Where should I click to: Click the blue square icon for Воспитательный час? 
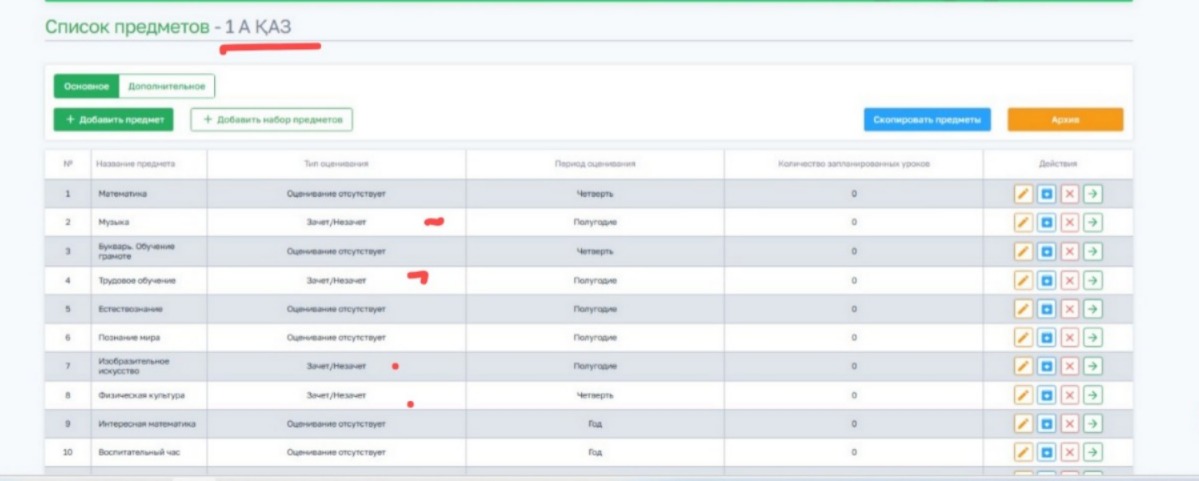click(1046, 453)
